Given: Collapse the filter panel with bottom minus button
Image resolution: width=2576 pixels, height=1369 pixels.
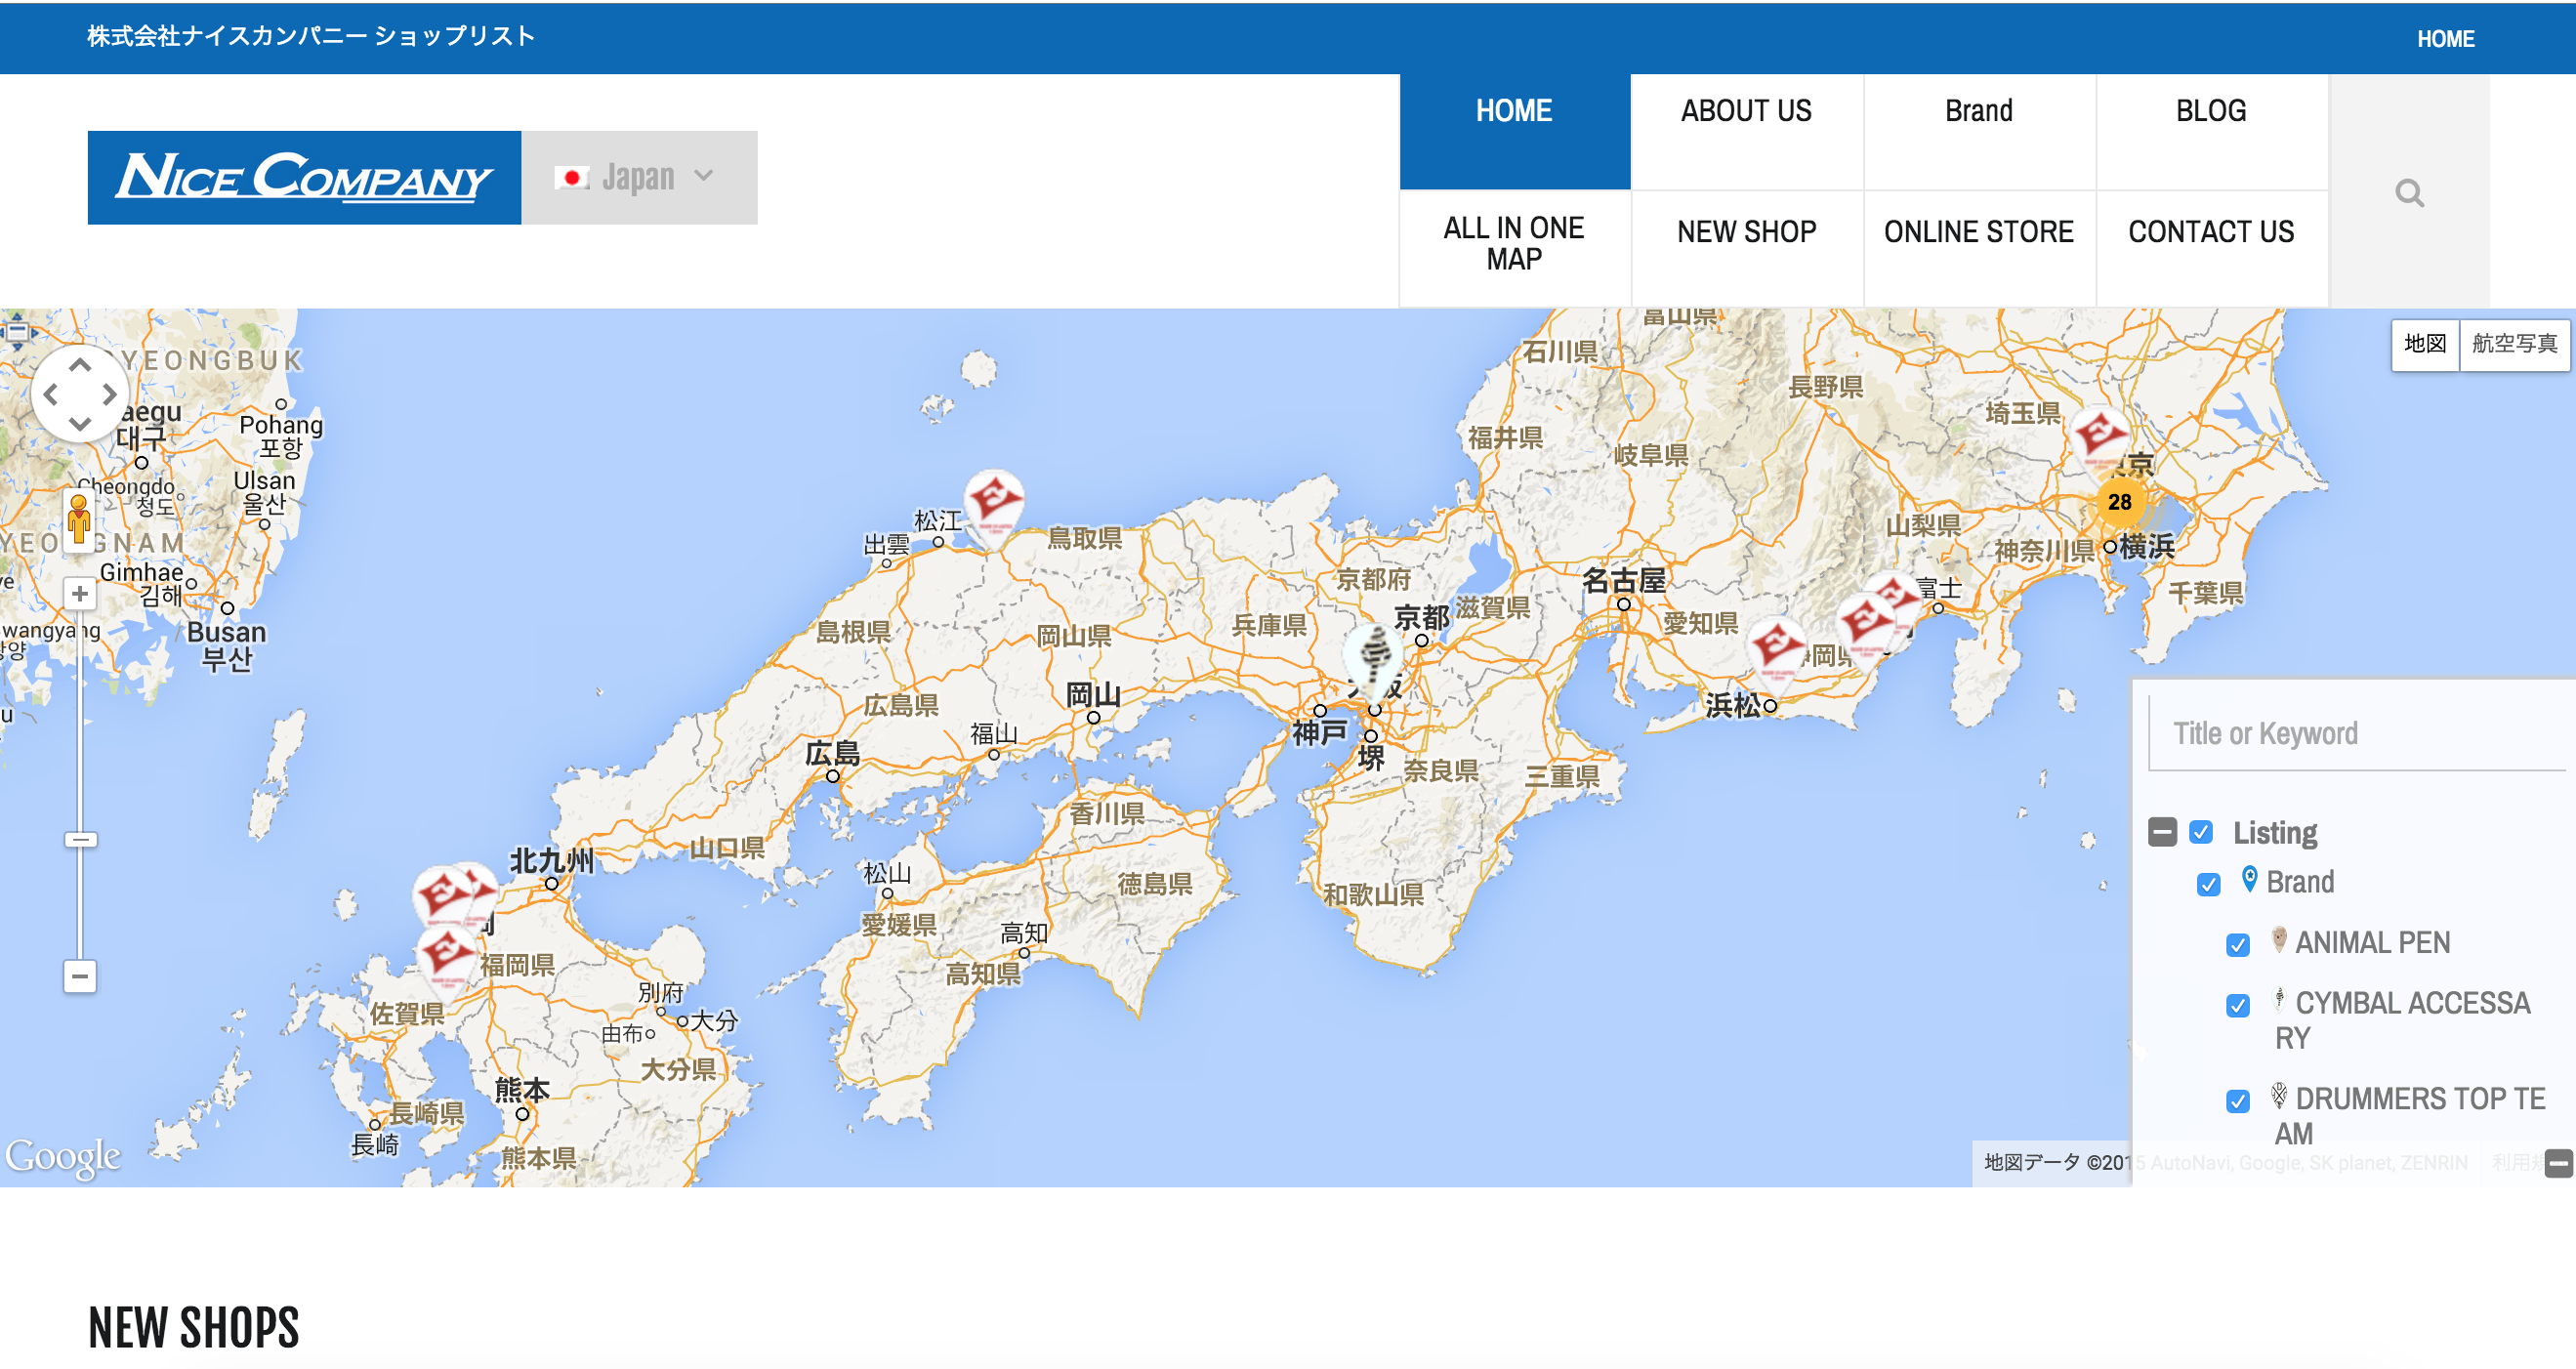Looking at the screenshot, I should click(2559, 1163).
